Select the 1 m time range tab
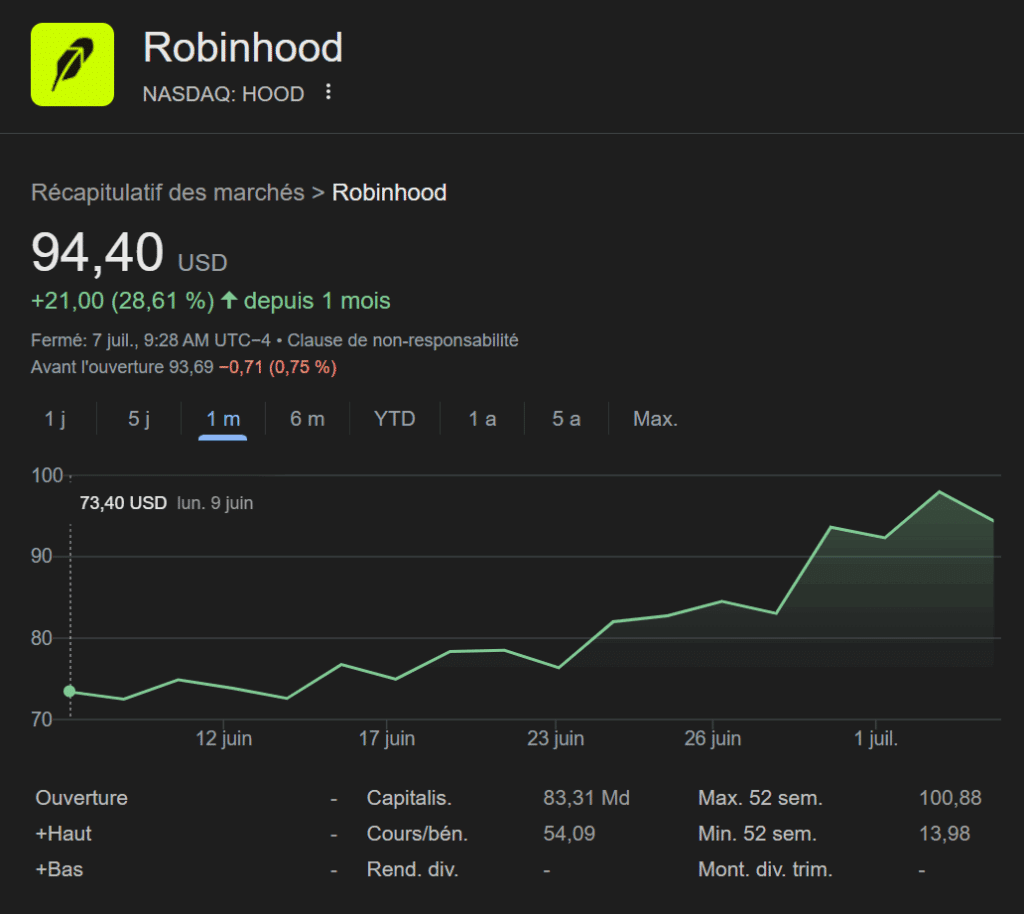The height and width of the screenshot is (914, 1024). [223, 418]
